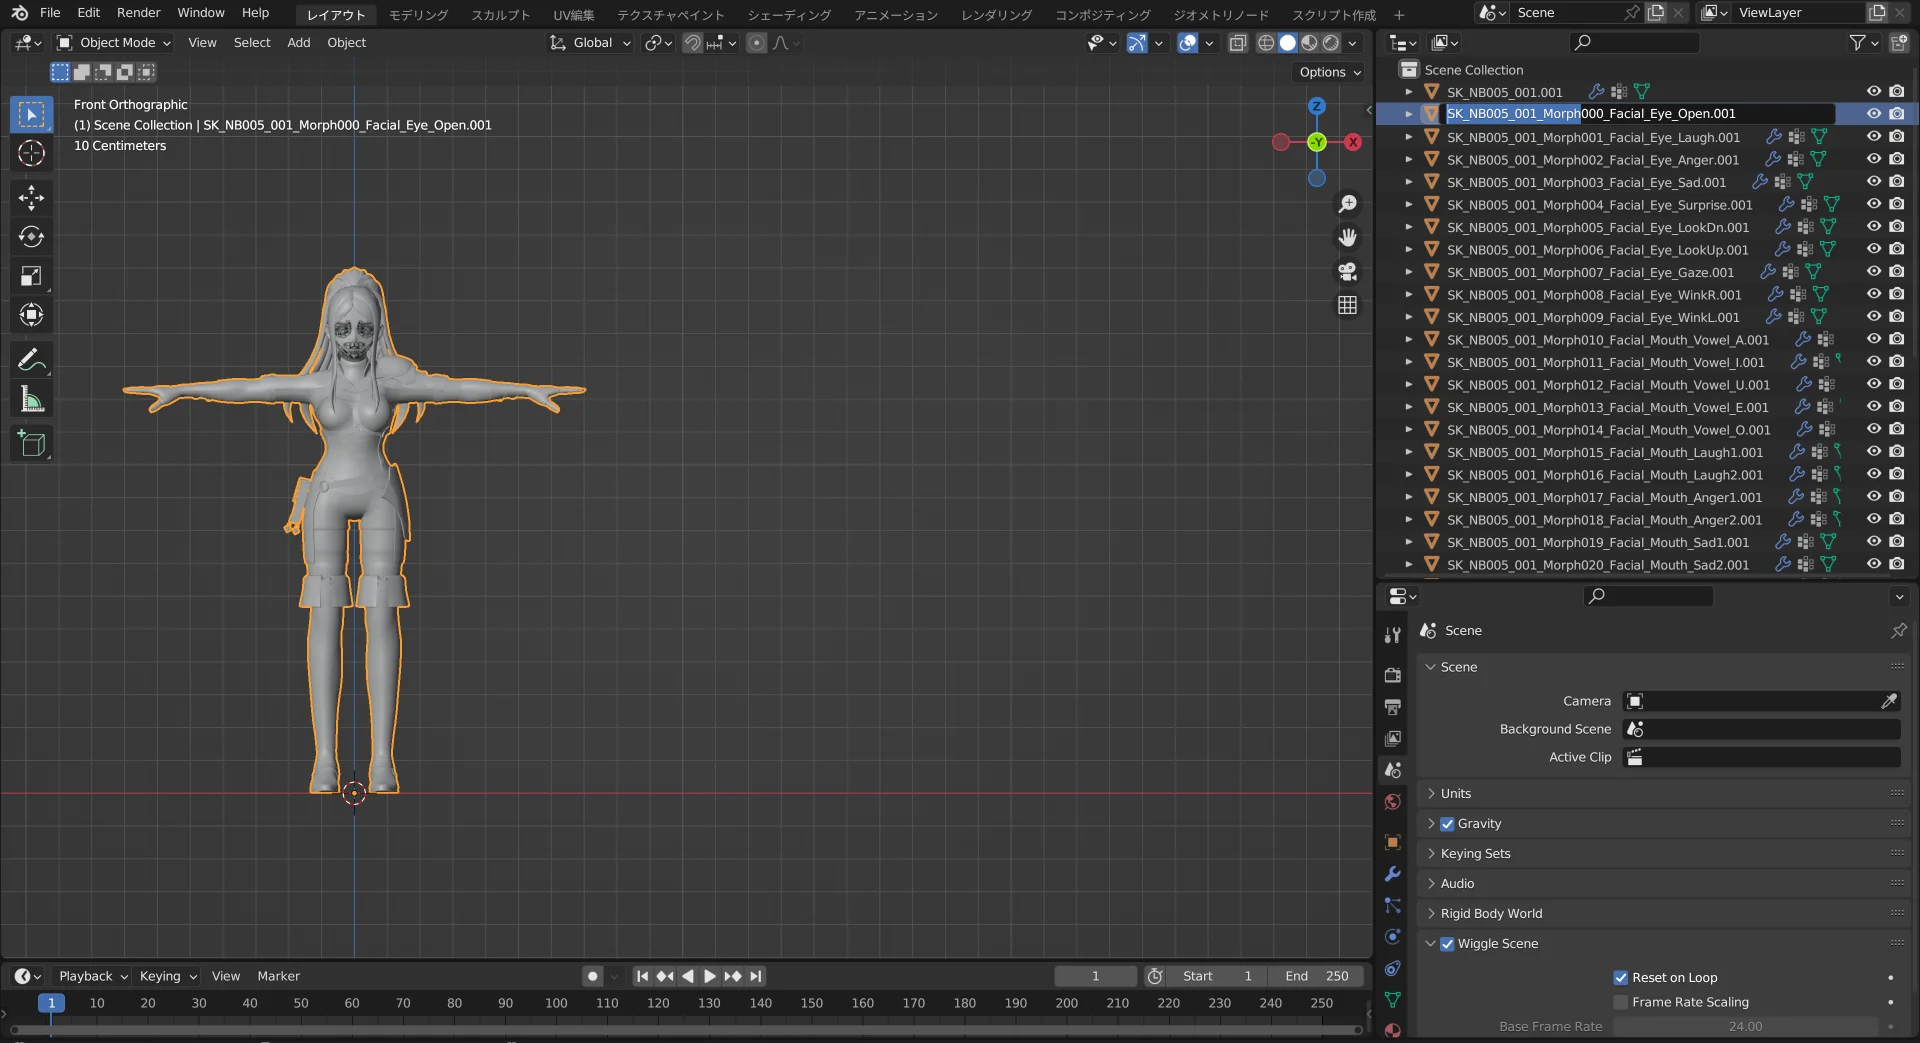Open the File menu
Viewport: 1920px width, 1043px height.
(50, 13)
